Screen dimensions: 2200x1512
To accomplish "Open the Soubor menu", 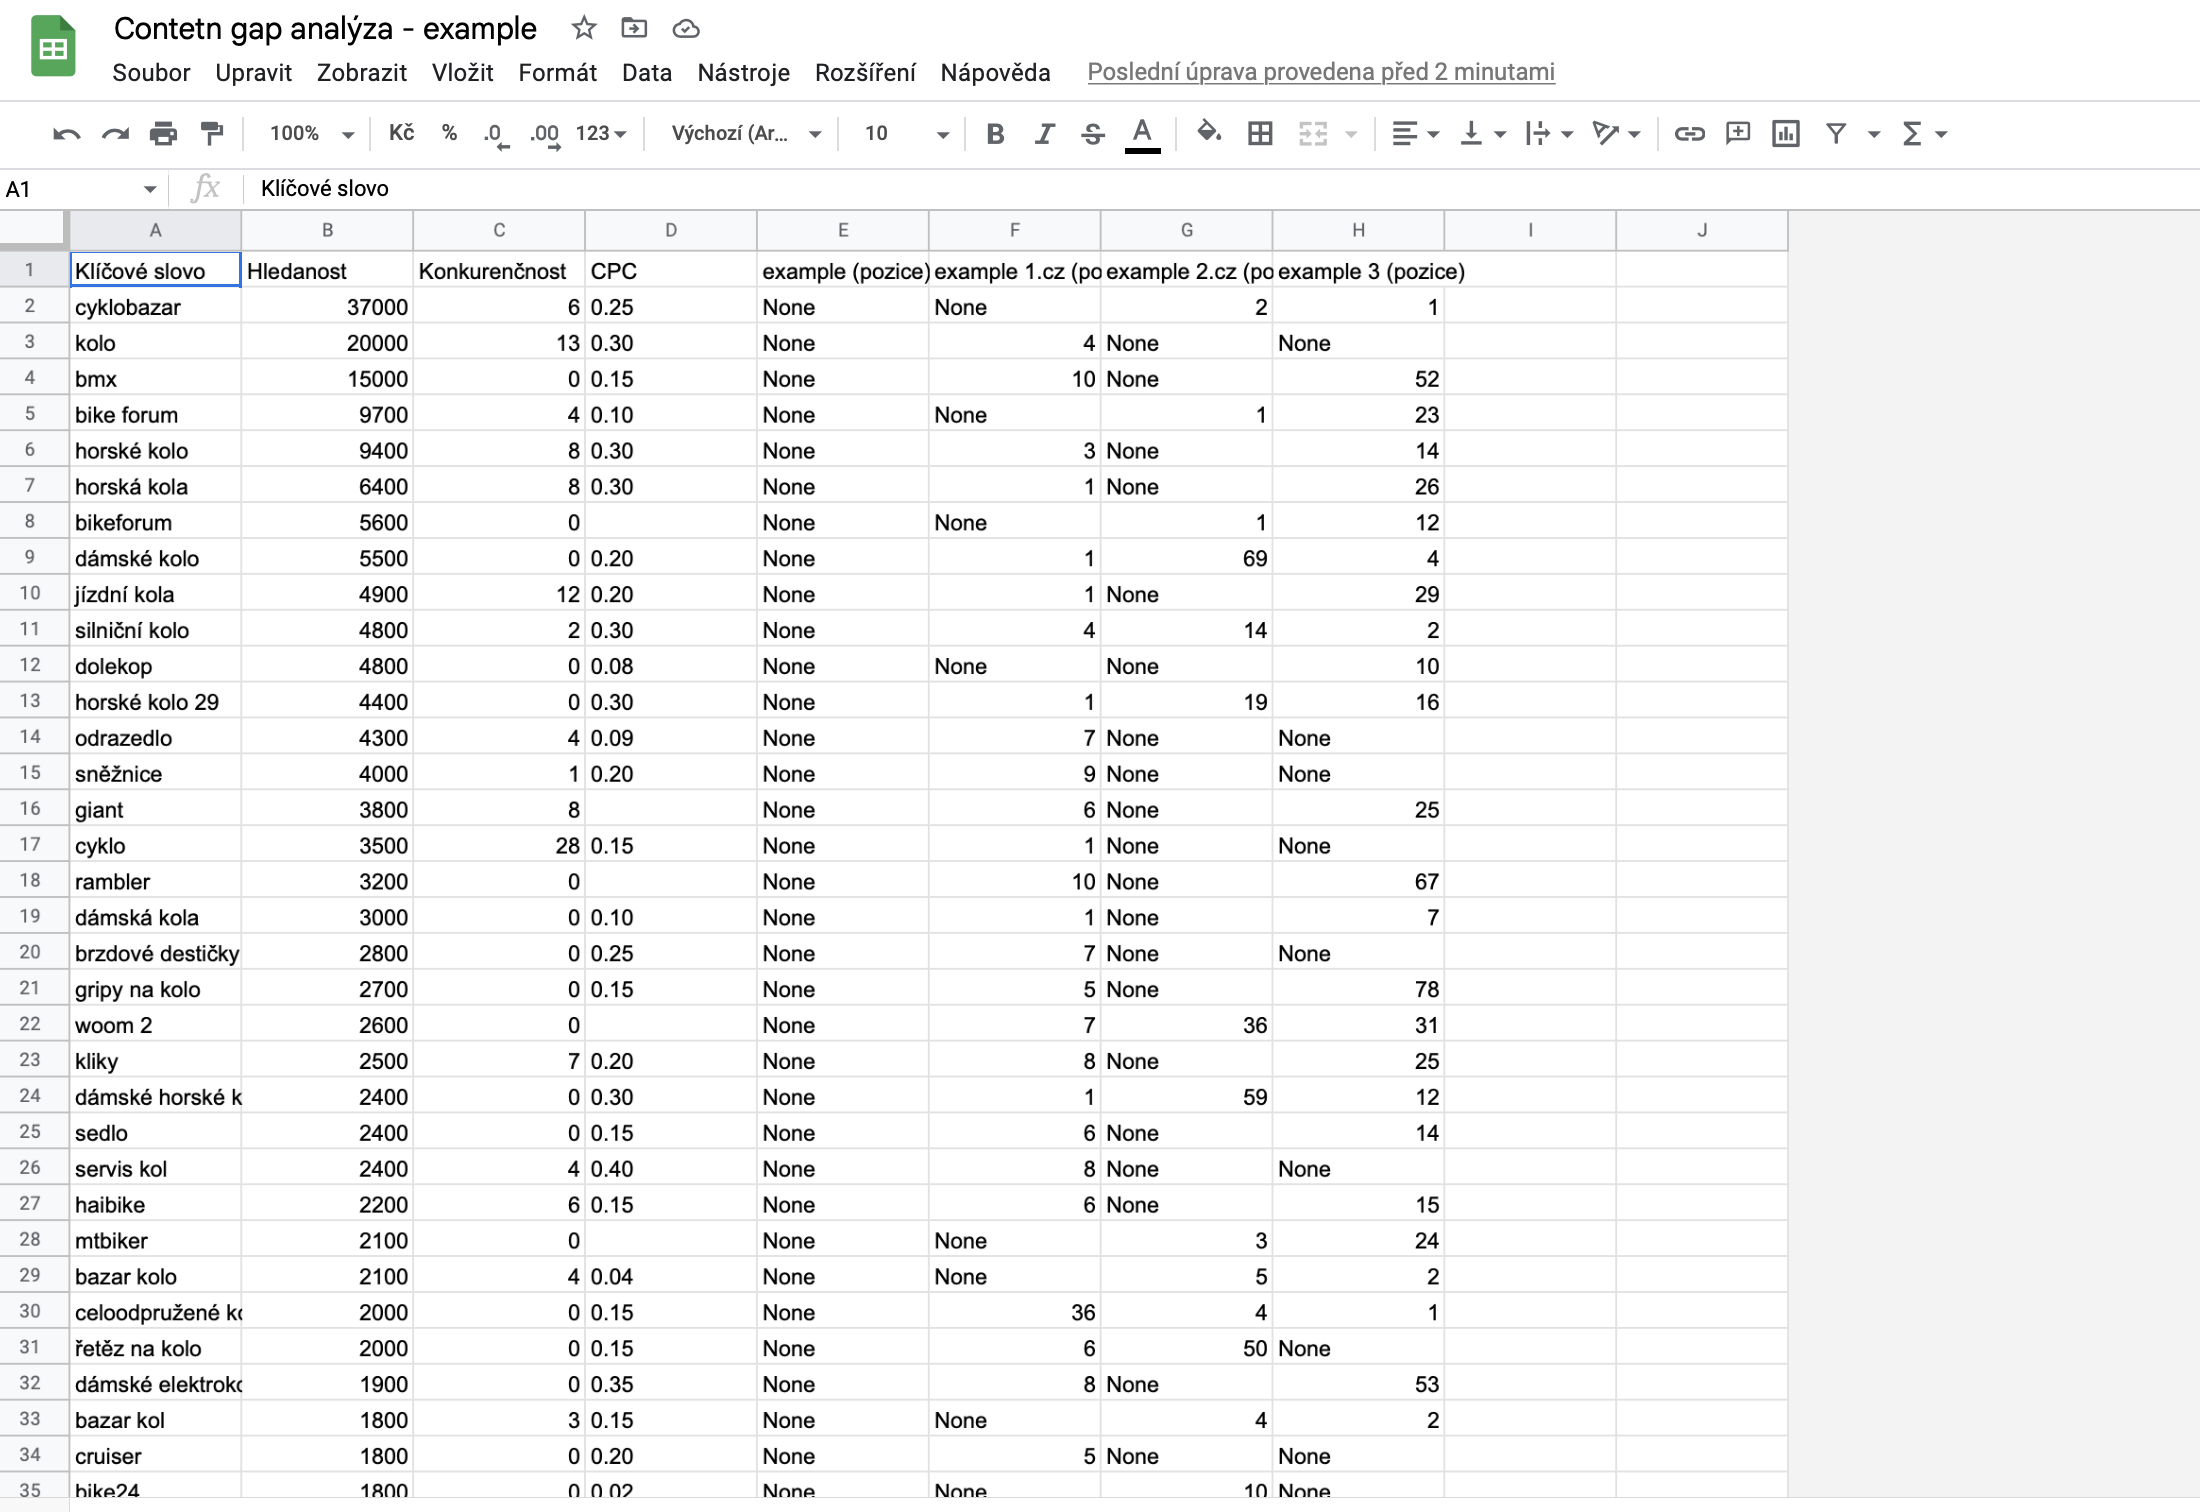I will 151,73.
